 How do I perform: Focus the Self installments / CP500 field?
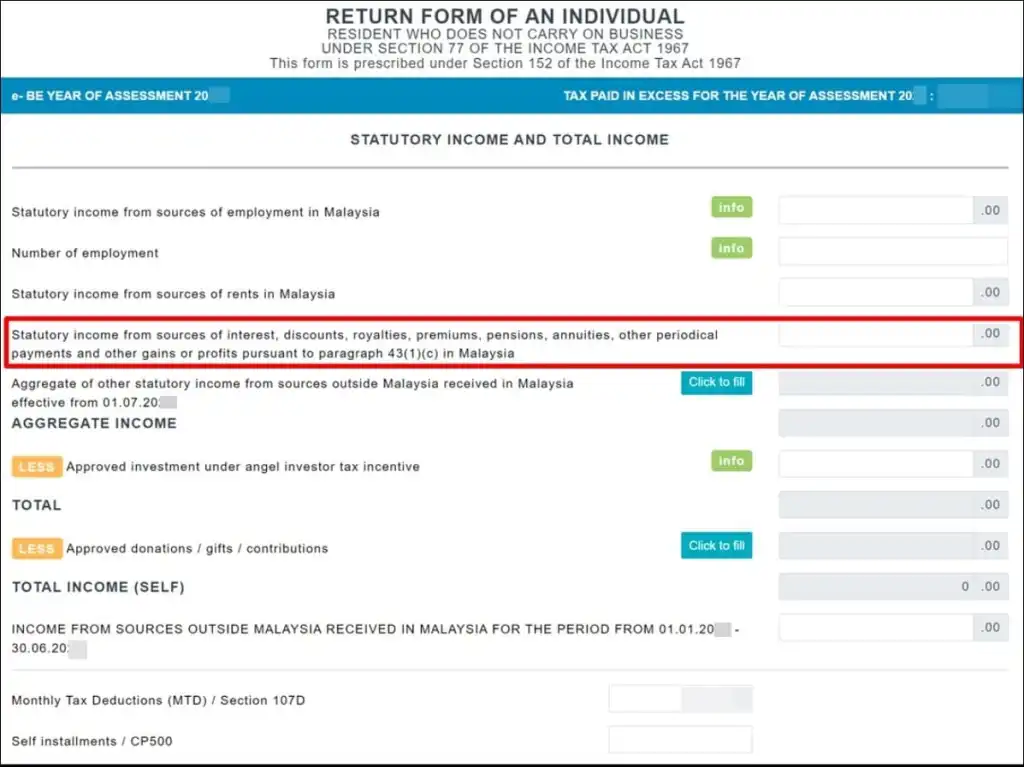pos(680,741)
